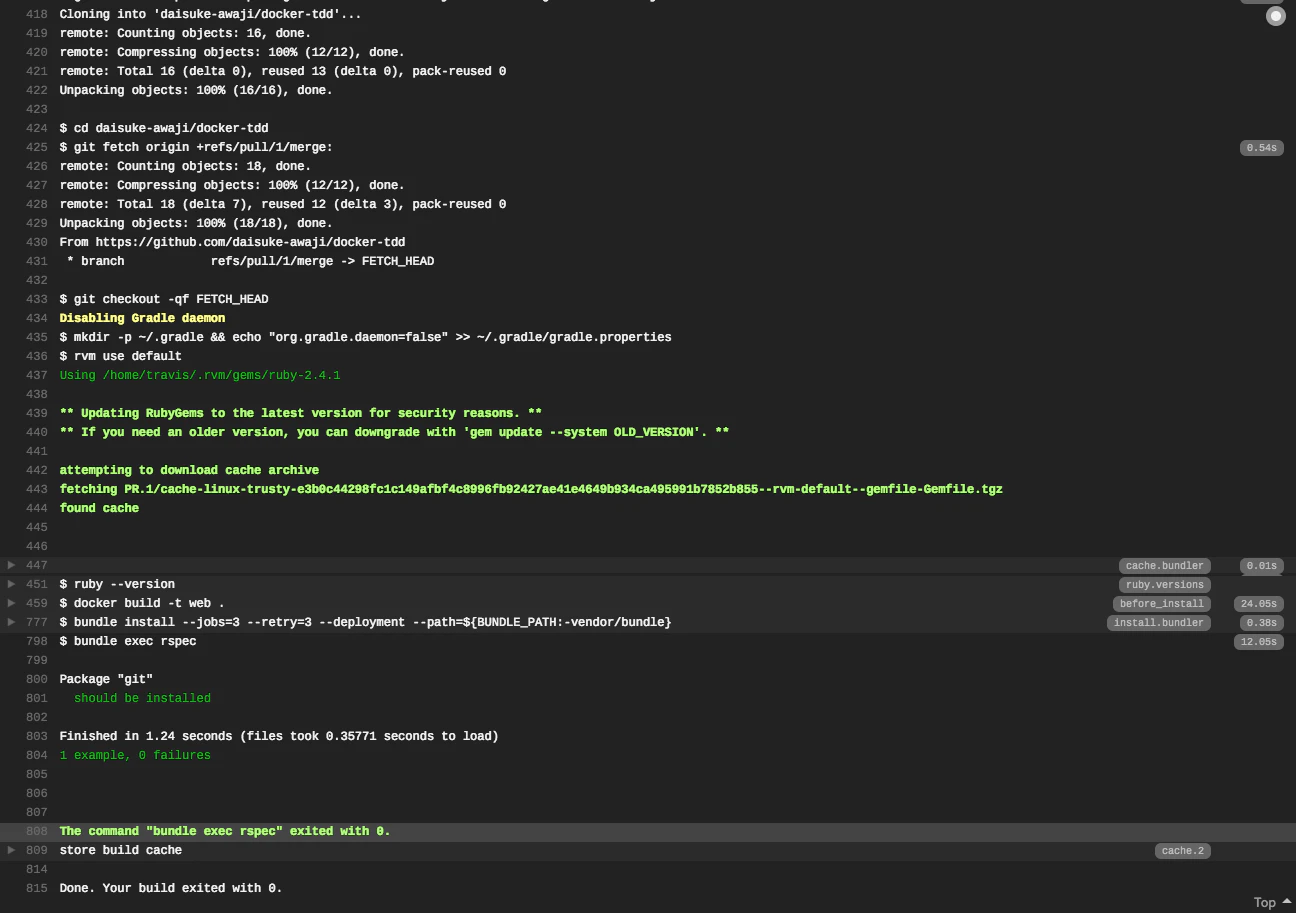This screenshot has width=1298, height=913.
Task: Click the up arrow beside Top
Action: (x=1286, y=901)
